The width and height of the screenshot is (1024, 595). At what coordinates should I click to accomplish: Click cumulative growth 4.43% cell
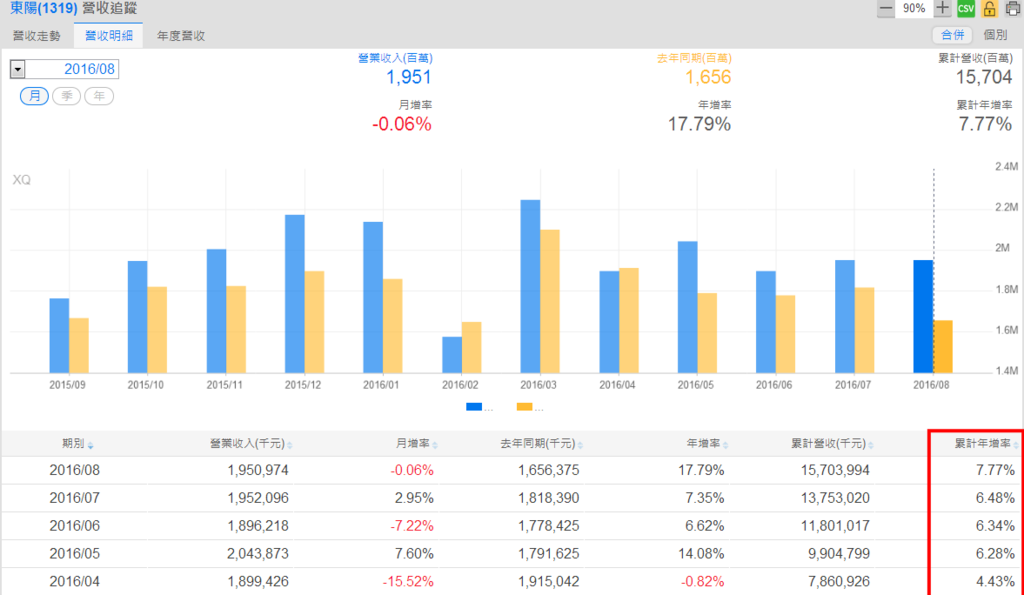pos(995,581)
